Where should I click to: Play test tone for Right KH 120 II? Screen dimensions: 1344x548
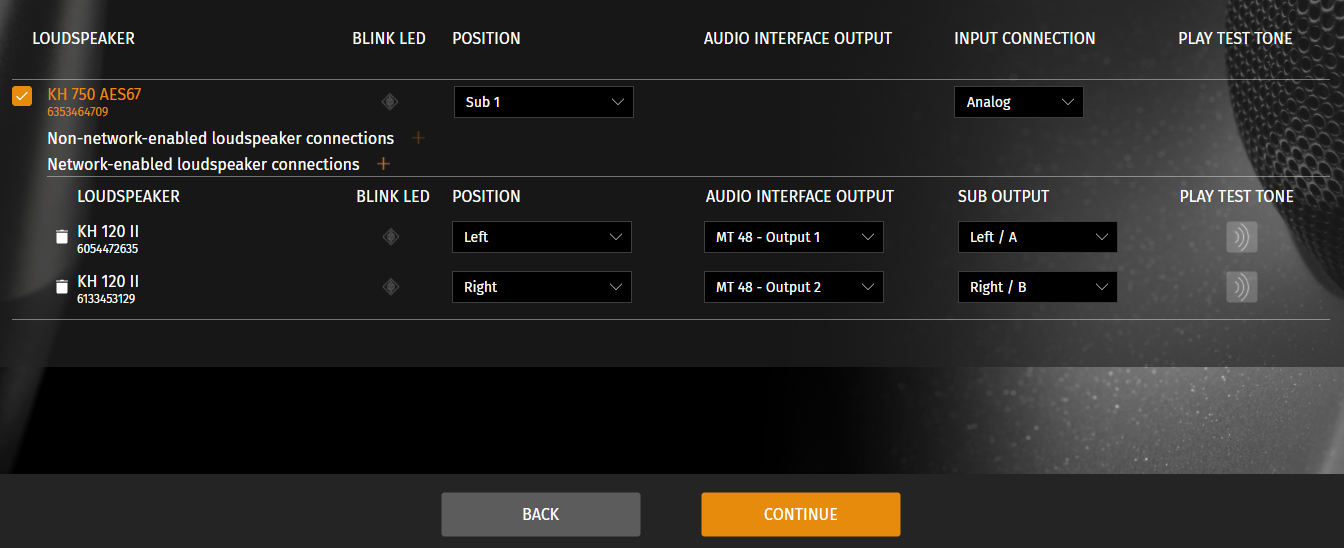(1241, 287)
